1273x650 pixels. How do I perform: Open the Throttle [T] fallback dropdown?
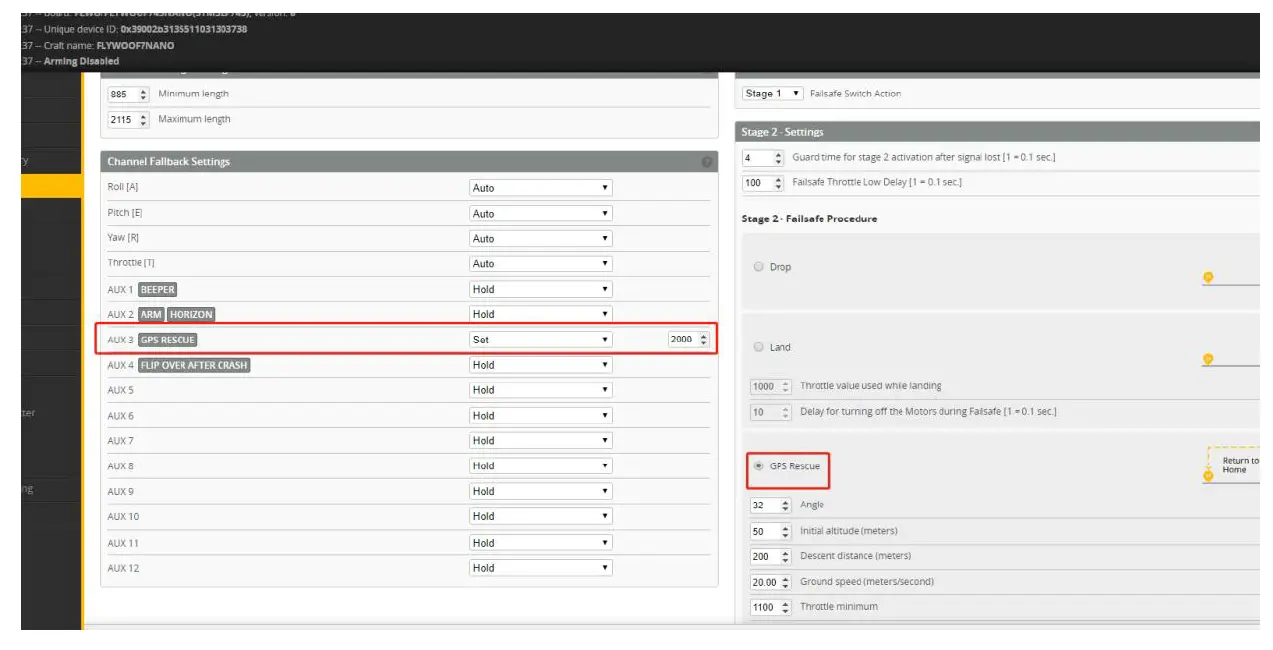point(540,264)
